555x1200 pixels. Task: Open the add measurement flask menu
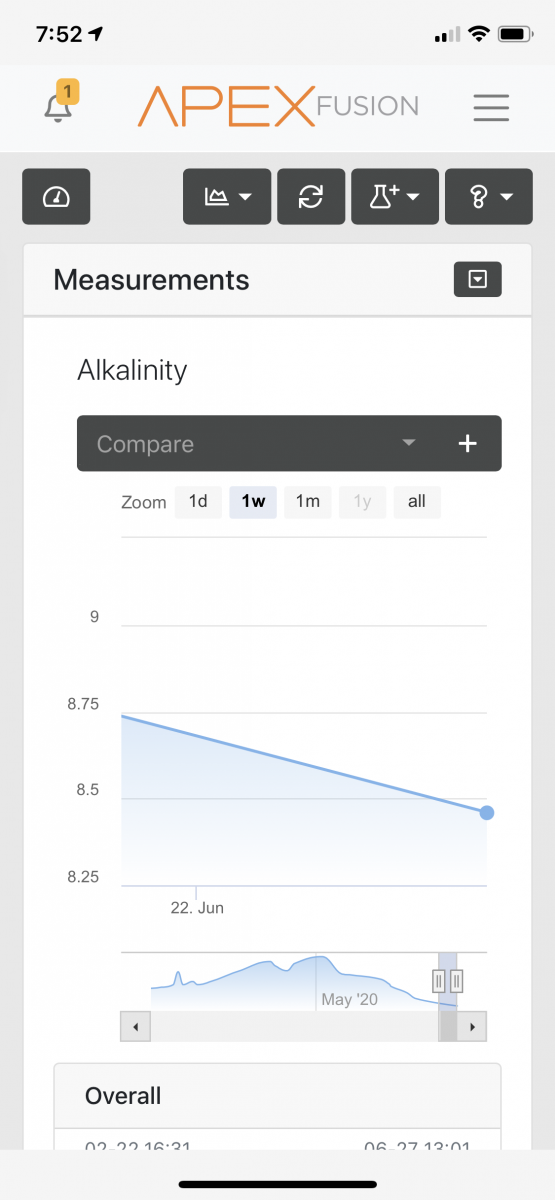pos(395,196)
